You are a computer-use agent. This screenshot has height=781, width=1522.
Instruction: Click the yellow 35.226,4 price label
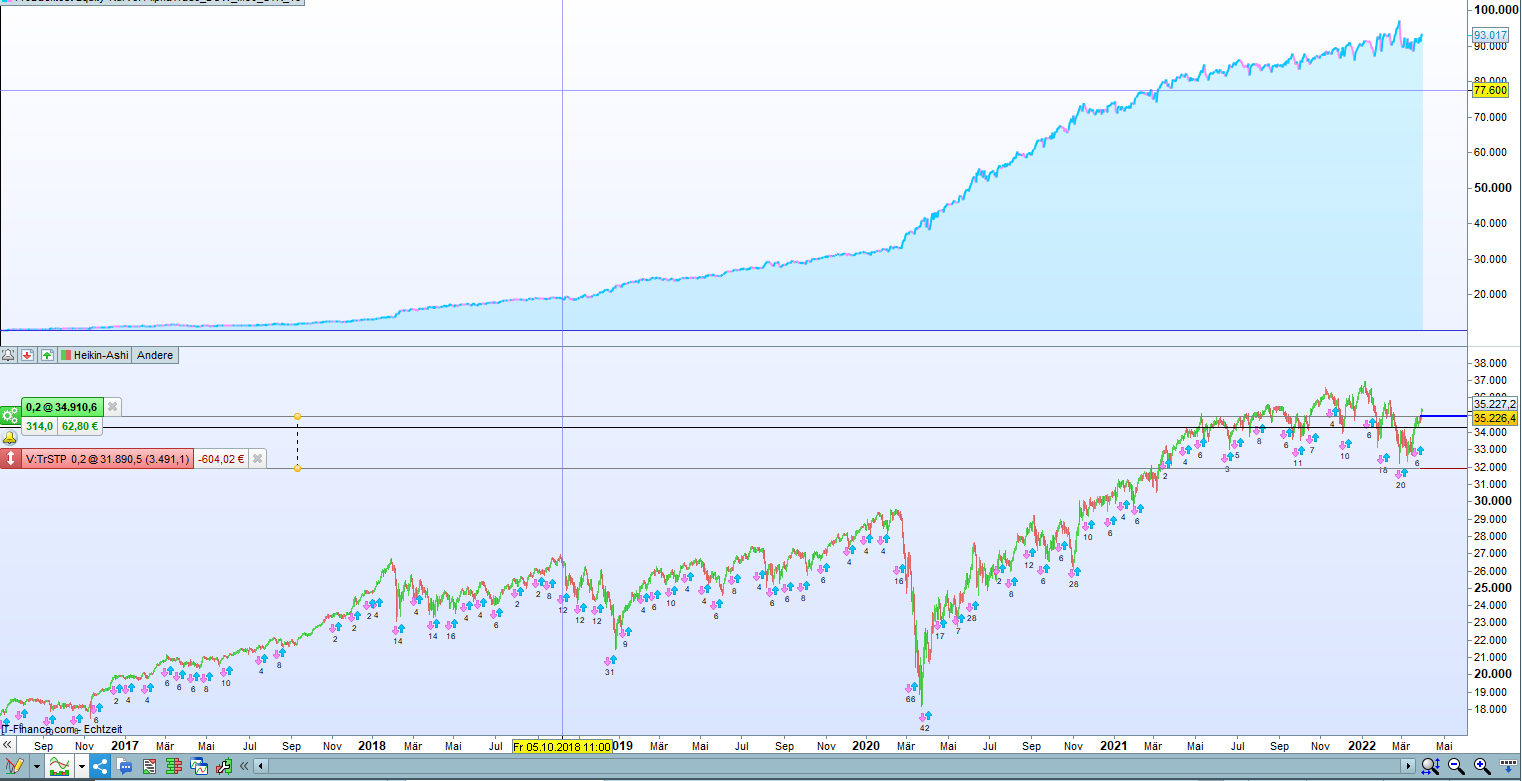(1494, 418)
